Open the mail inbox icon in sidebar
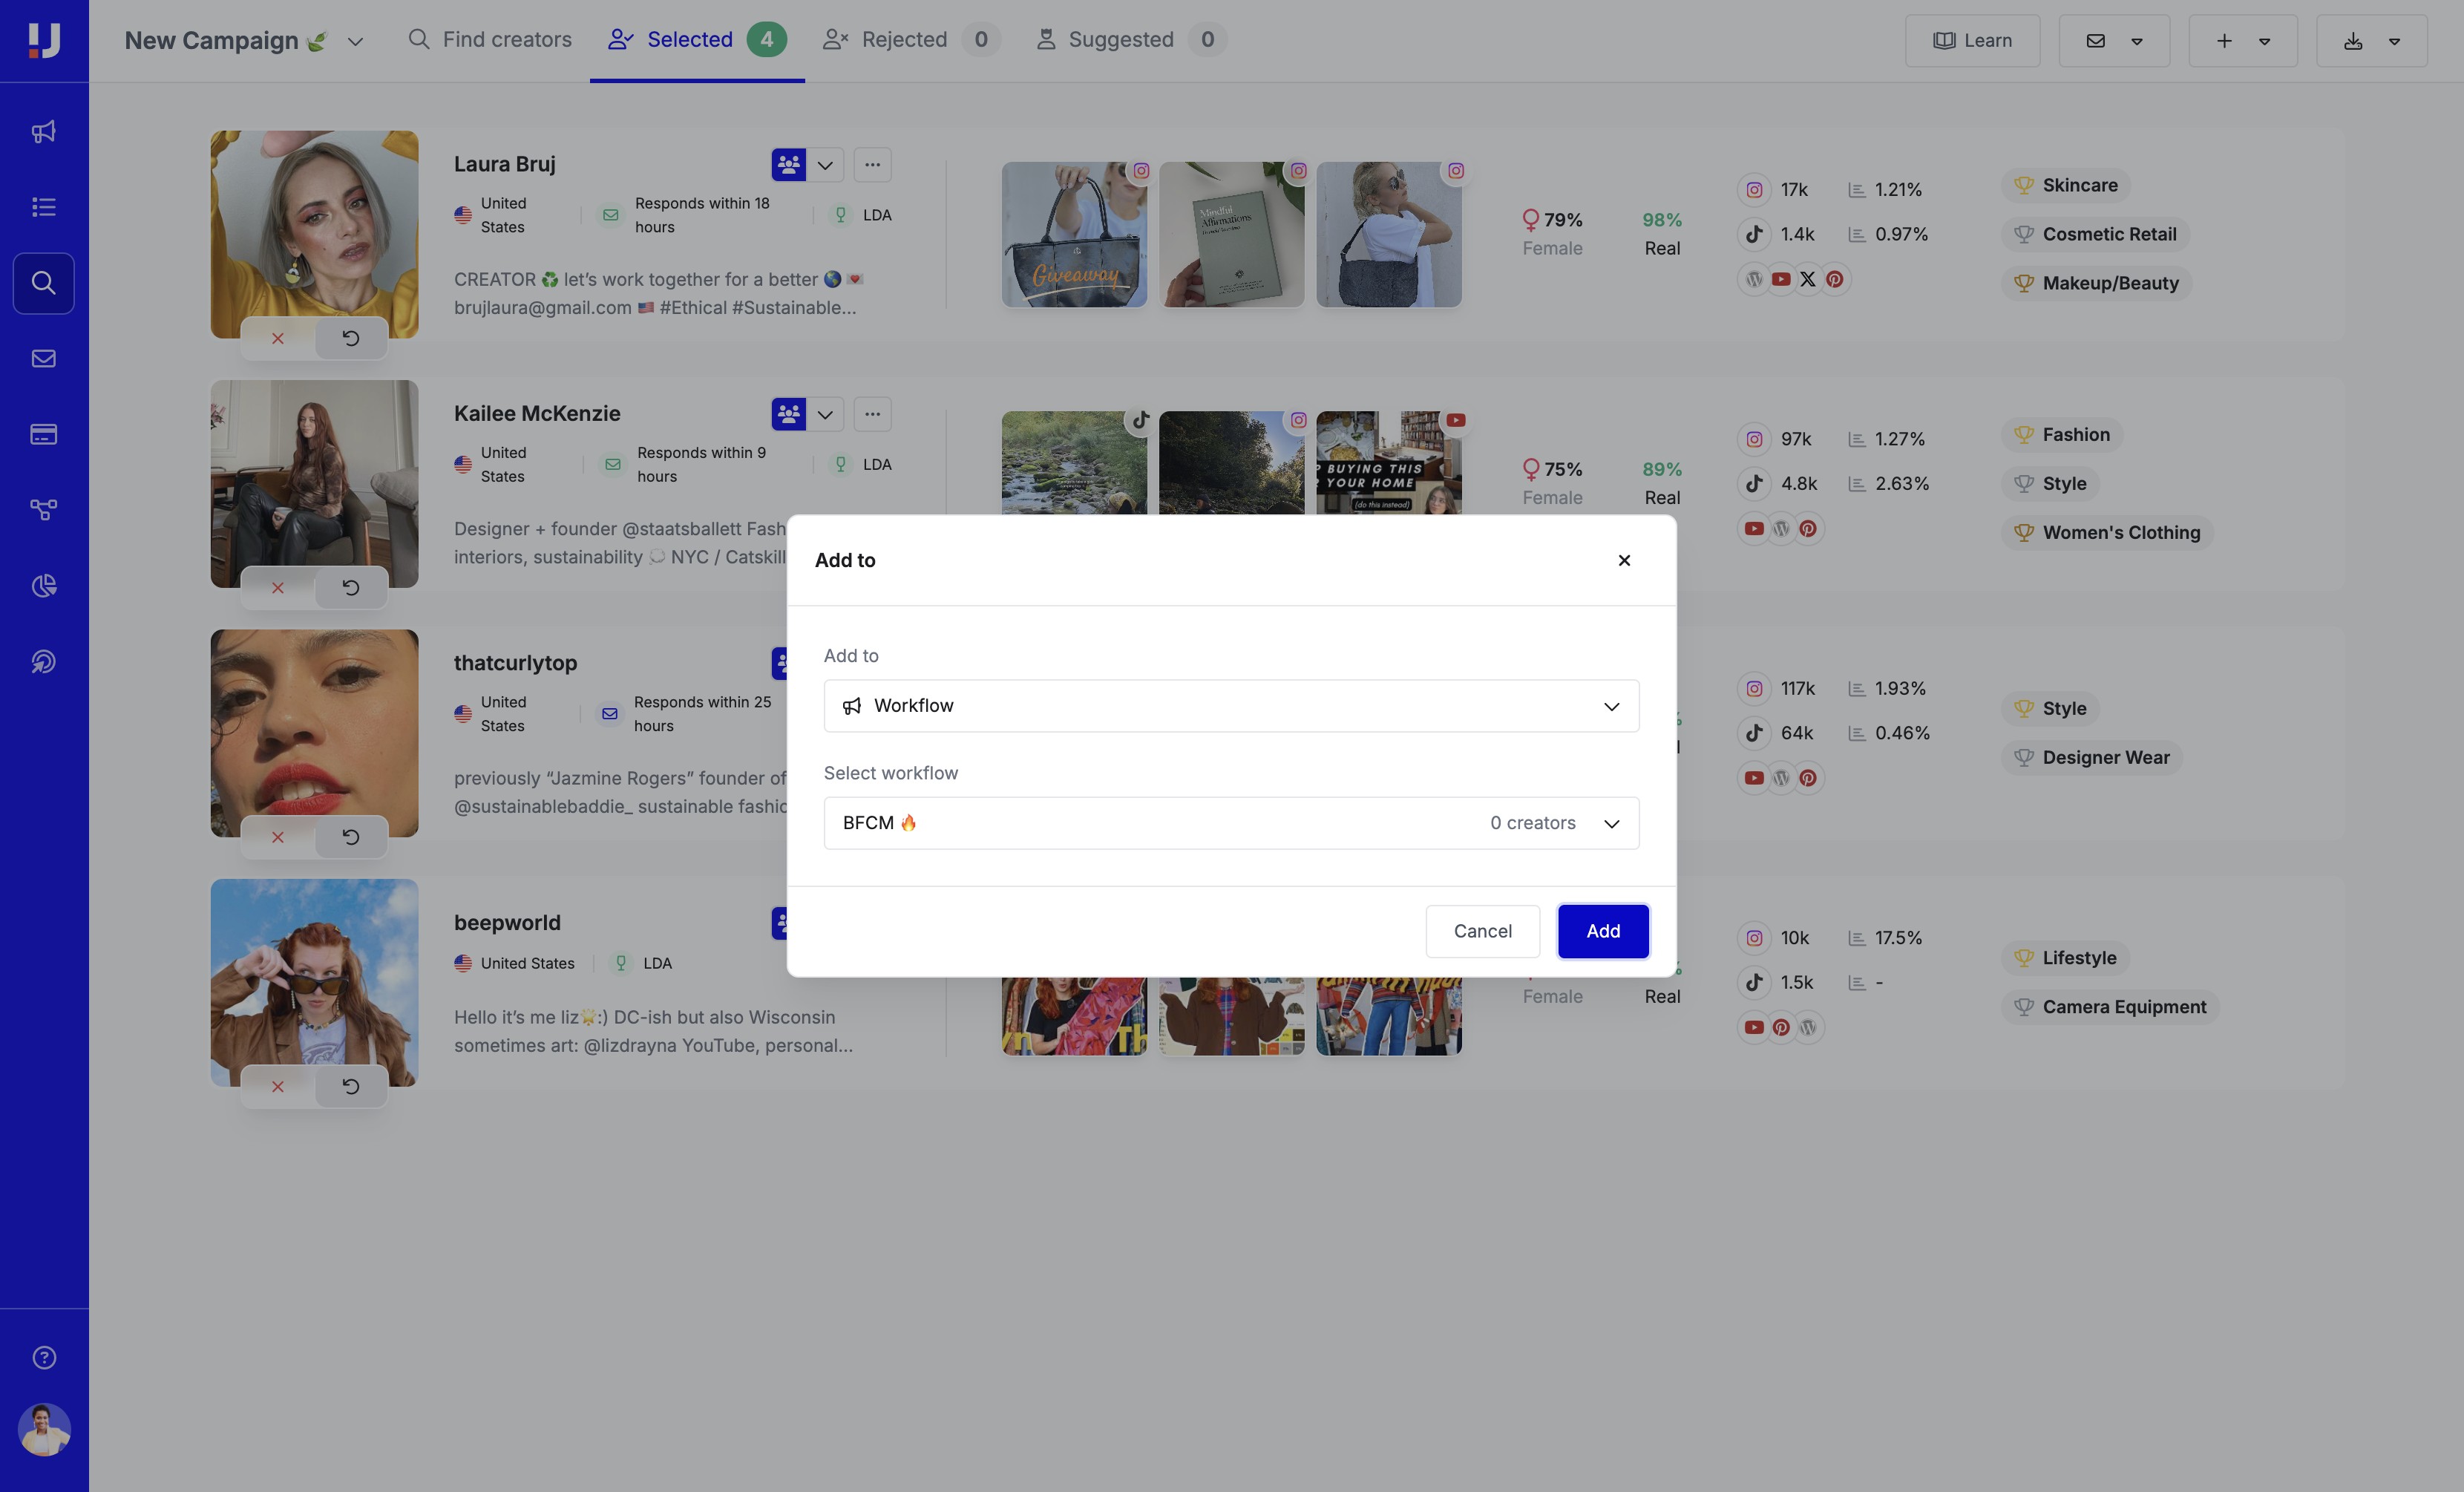The image size is (2464, 1492). 44,359
